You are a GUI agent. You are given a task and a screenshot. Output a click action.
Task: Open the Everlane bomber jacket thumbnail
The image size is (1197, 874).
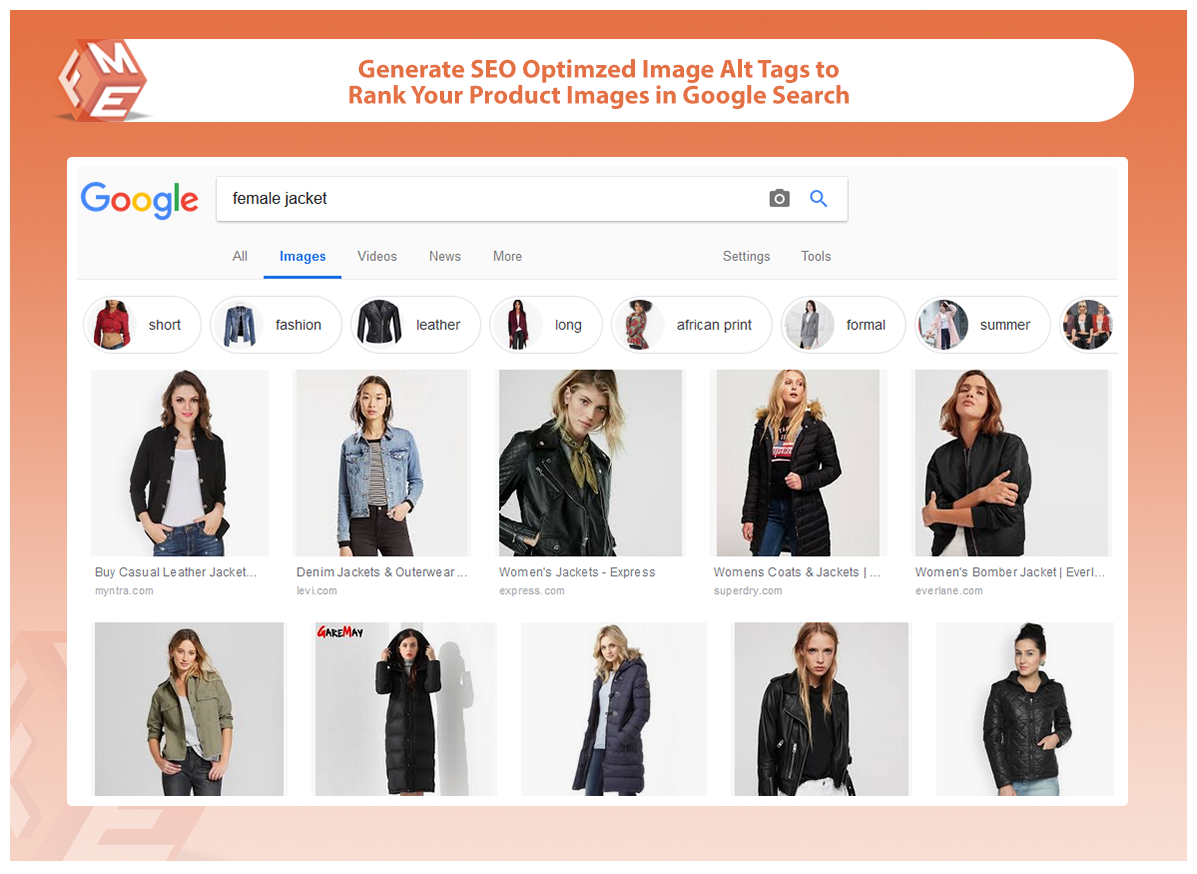point(1011,463)
